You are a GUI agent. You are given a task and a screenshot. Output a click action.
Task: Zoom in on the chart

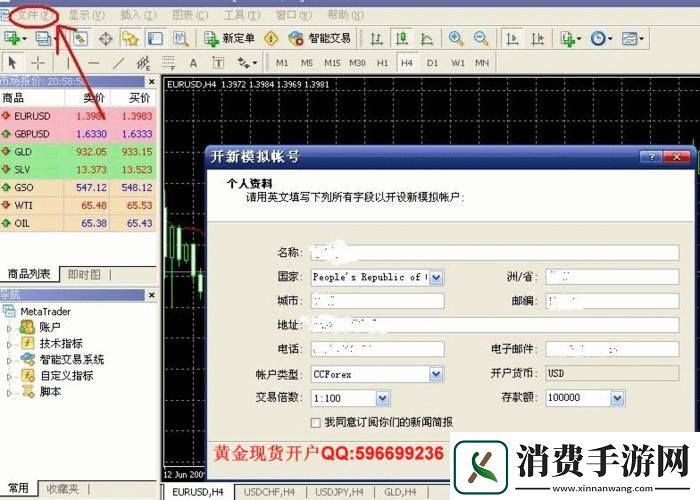pos(455,39)
